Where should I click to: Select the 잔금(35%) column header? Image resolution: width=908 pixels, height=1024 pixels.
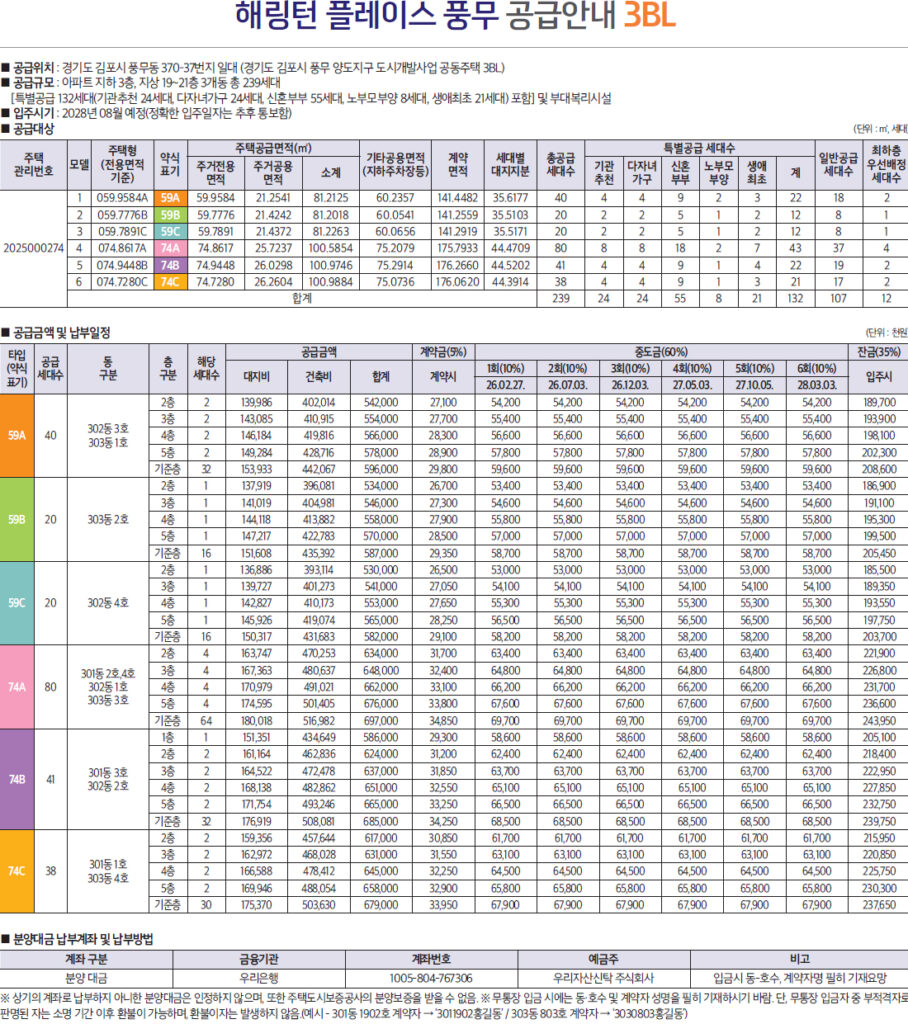pyautogui.click(x=880, y=351)
